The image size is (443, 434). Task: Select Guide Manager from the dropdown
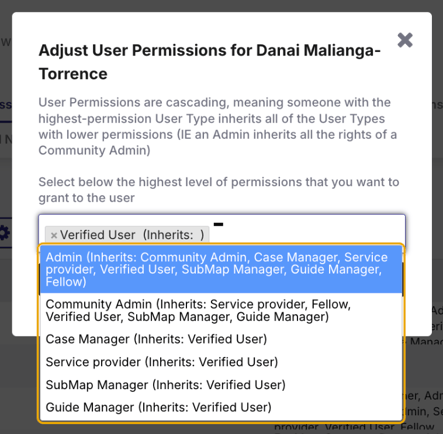(x=221, y=407)
